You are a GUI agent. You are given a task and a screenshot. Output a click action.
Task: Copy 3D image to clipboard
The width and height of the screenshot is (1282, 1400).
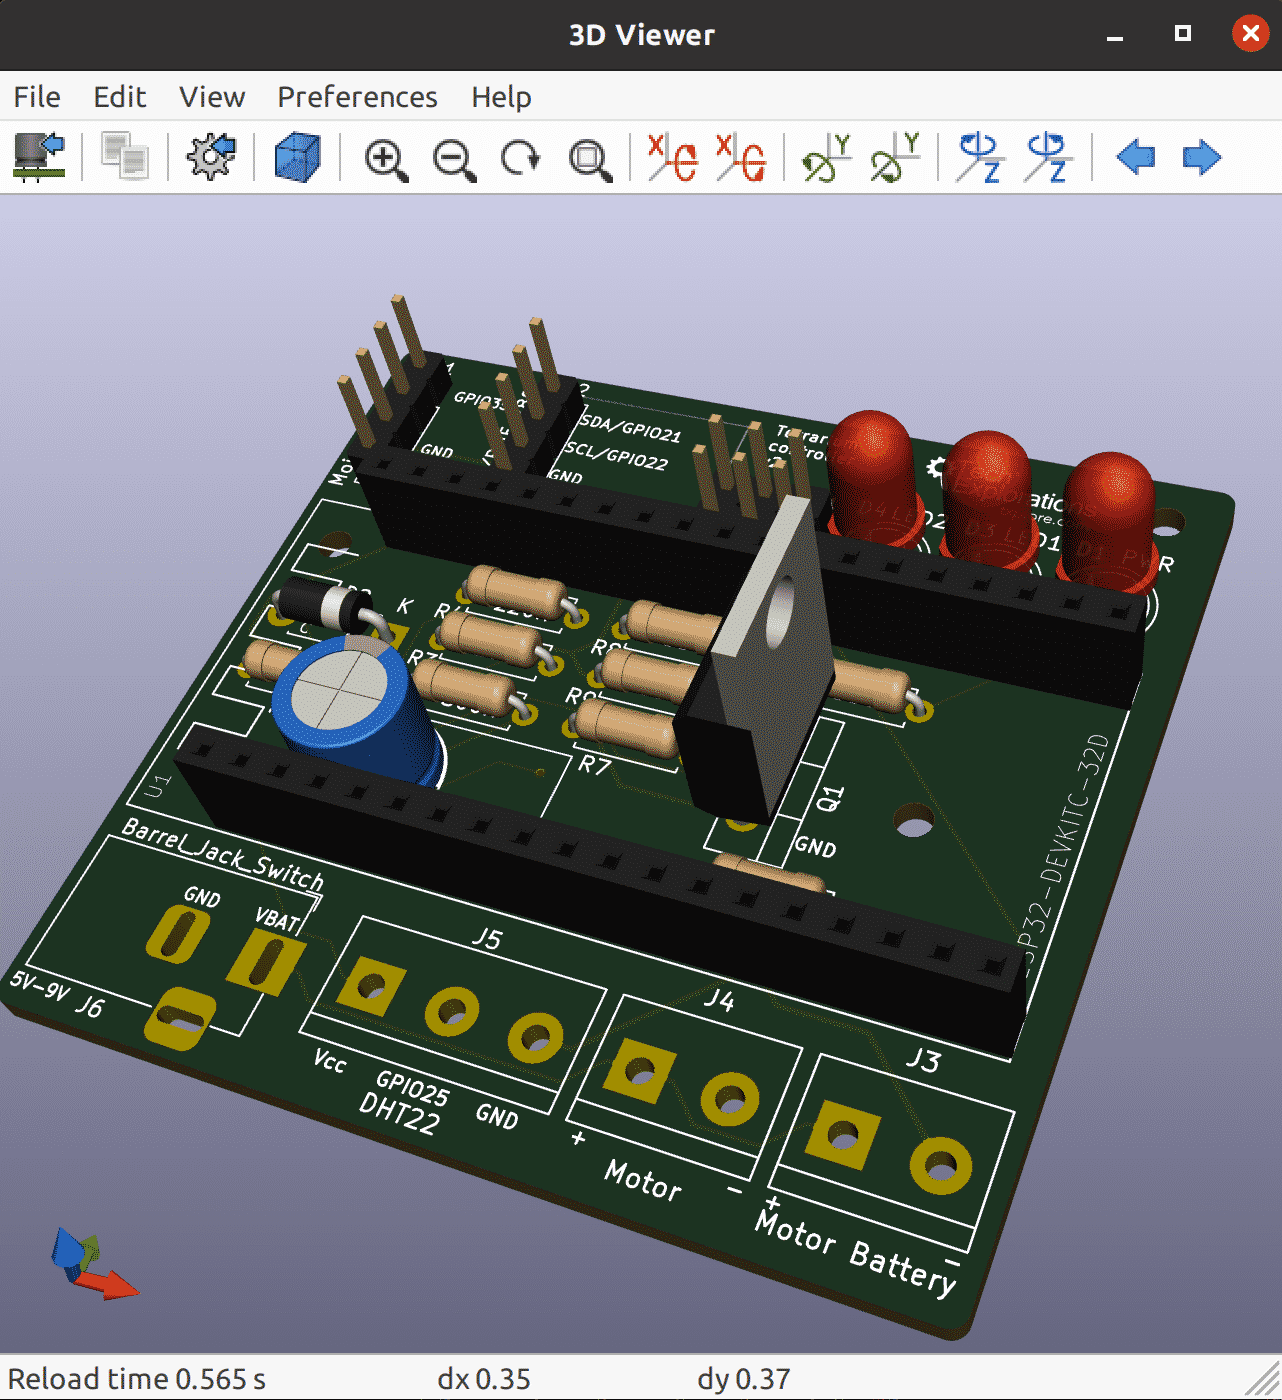122,157
